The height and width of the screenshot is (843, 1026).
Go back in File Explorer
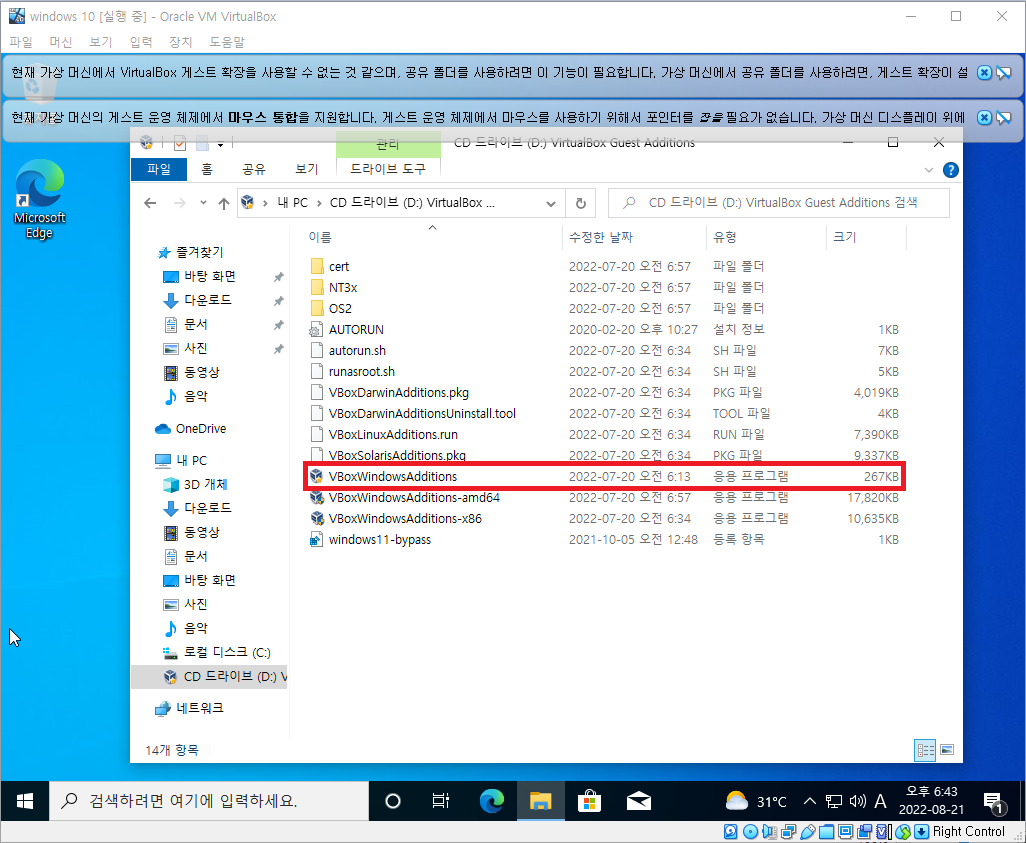150,204
